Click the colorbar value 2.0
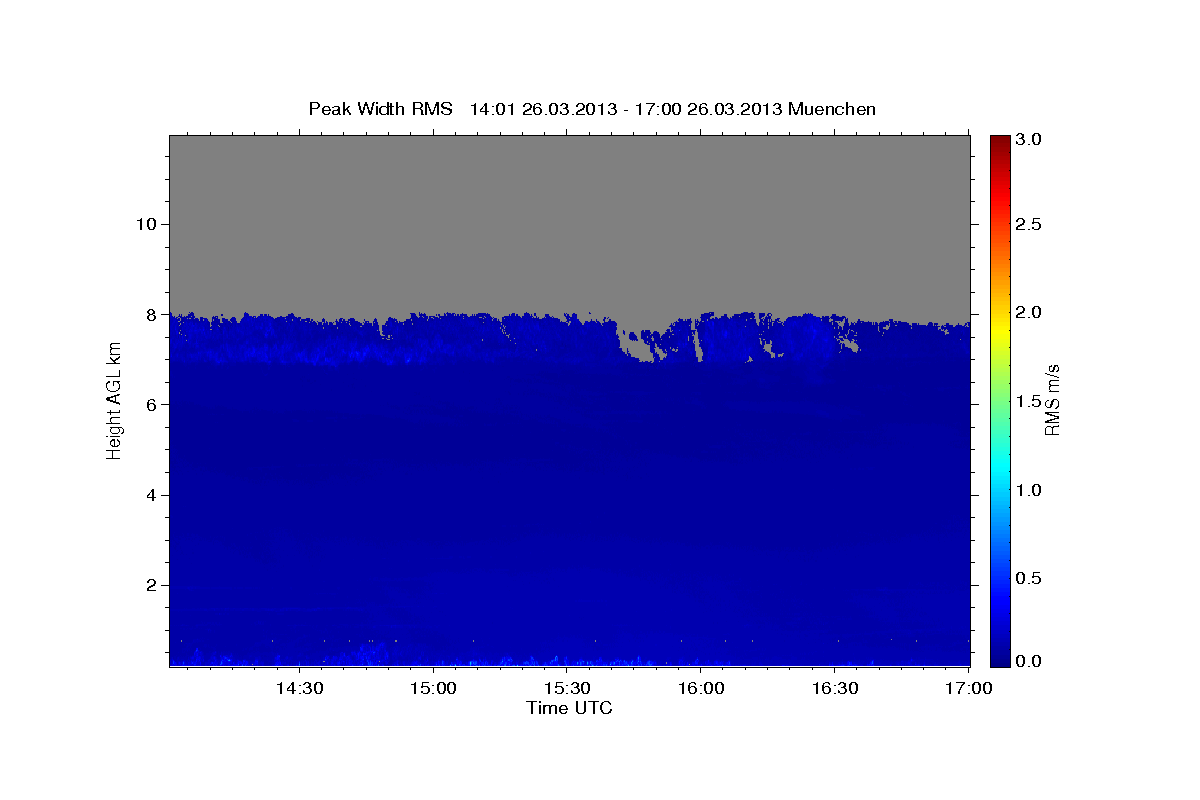Viewport: 1200px width, 800px height. pyautogui.click(x=1030, y=312)
